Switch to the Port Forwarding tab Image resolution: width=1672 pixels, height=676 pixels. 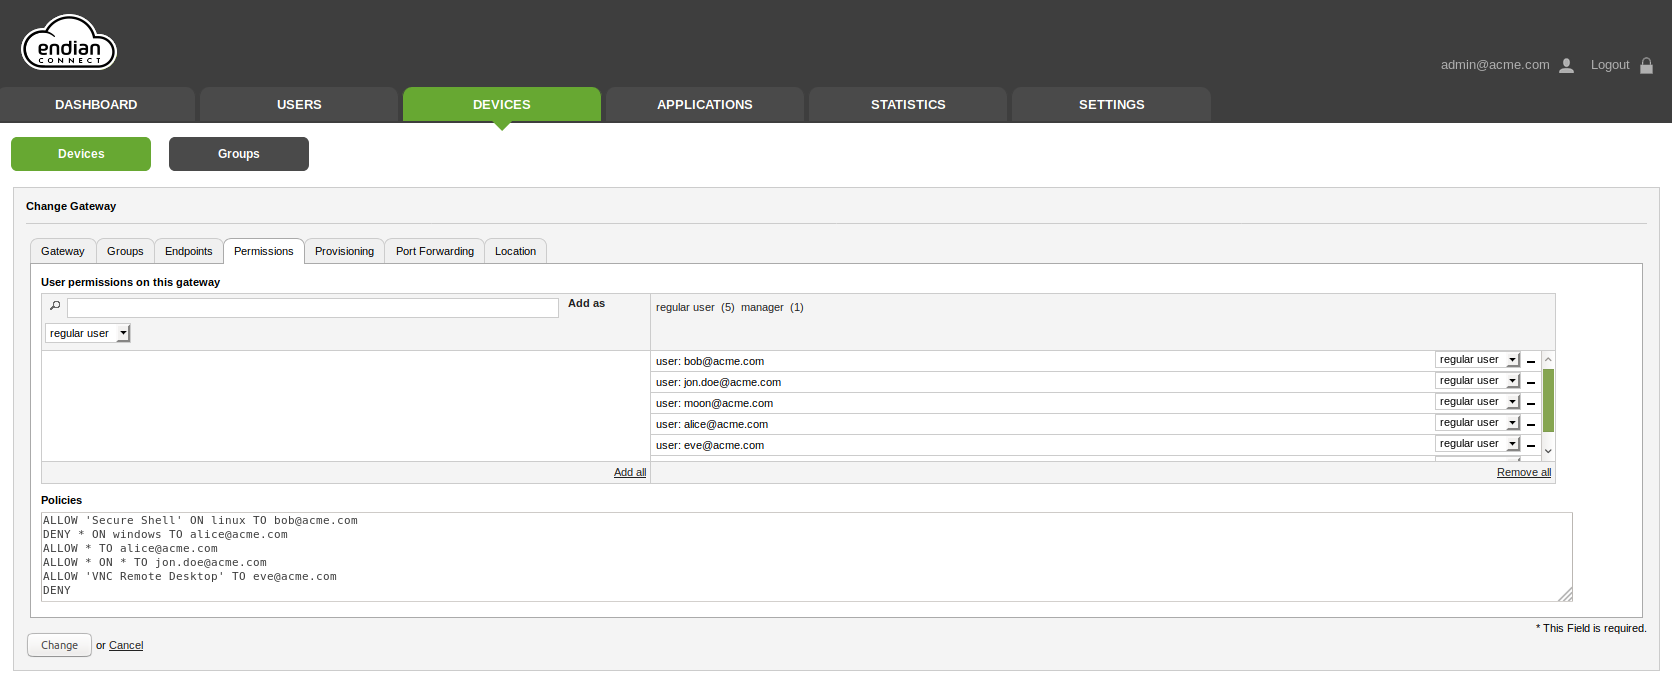[x=434, y=251]
